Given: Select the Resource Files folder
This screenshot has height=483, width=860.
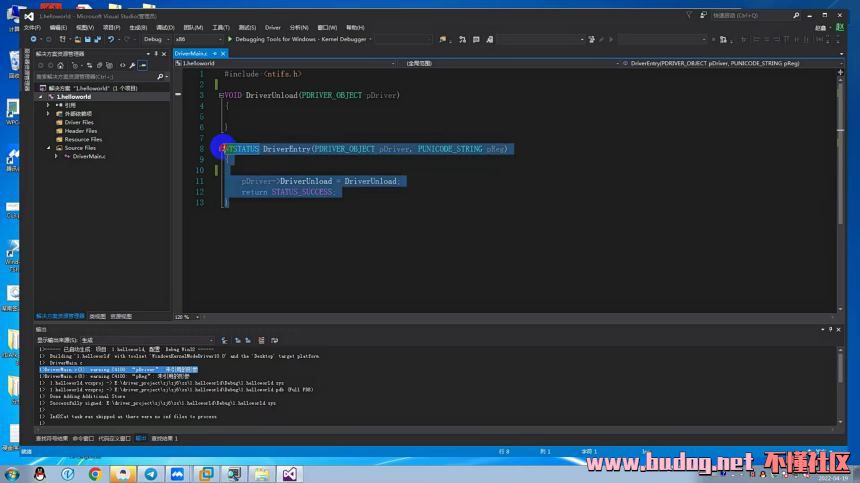Looking at the screenshot, I should [83, 140].
